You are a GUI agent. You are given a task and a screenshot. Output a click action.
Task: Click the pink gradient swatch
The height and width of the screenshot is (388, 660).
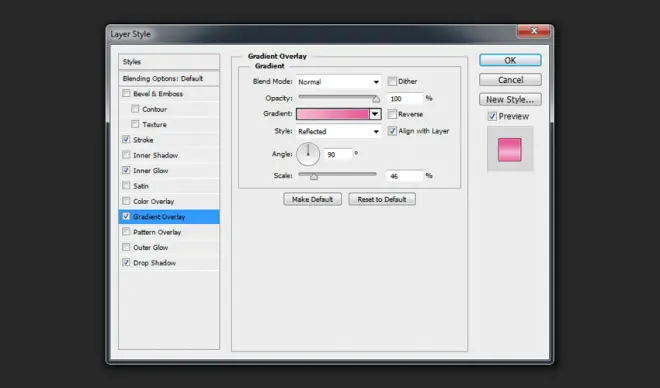[333, 114]
